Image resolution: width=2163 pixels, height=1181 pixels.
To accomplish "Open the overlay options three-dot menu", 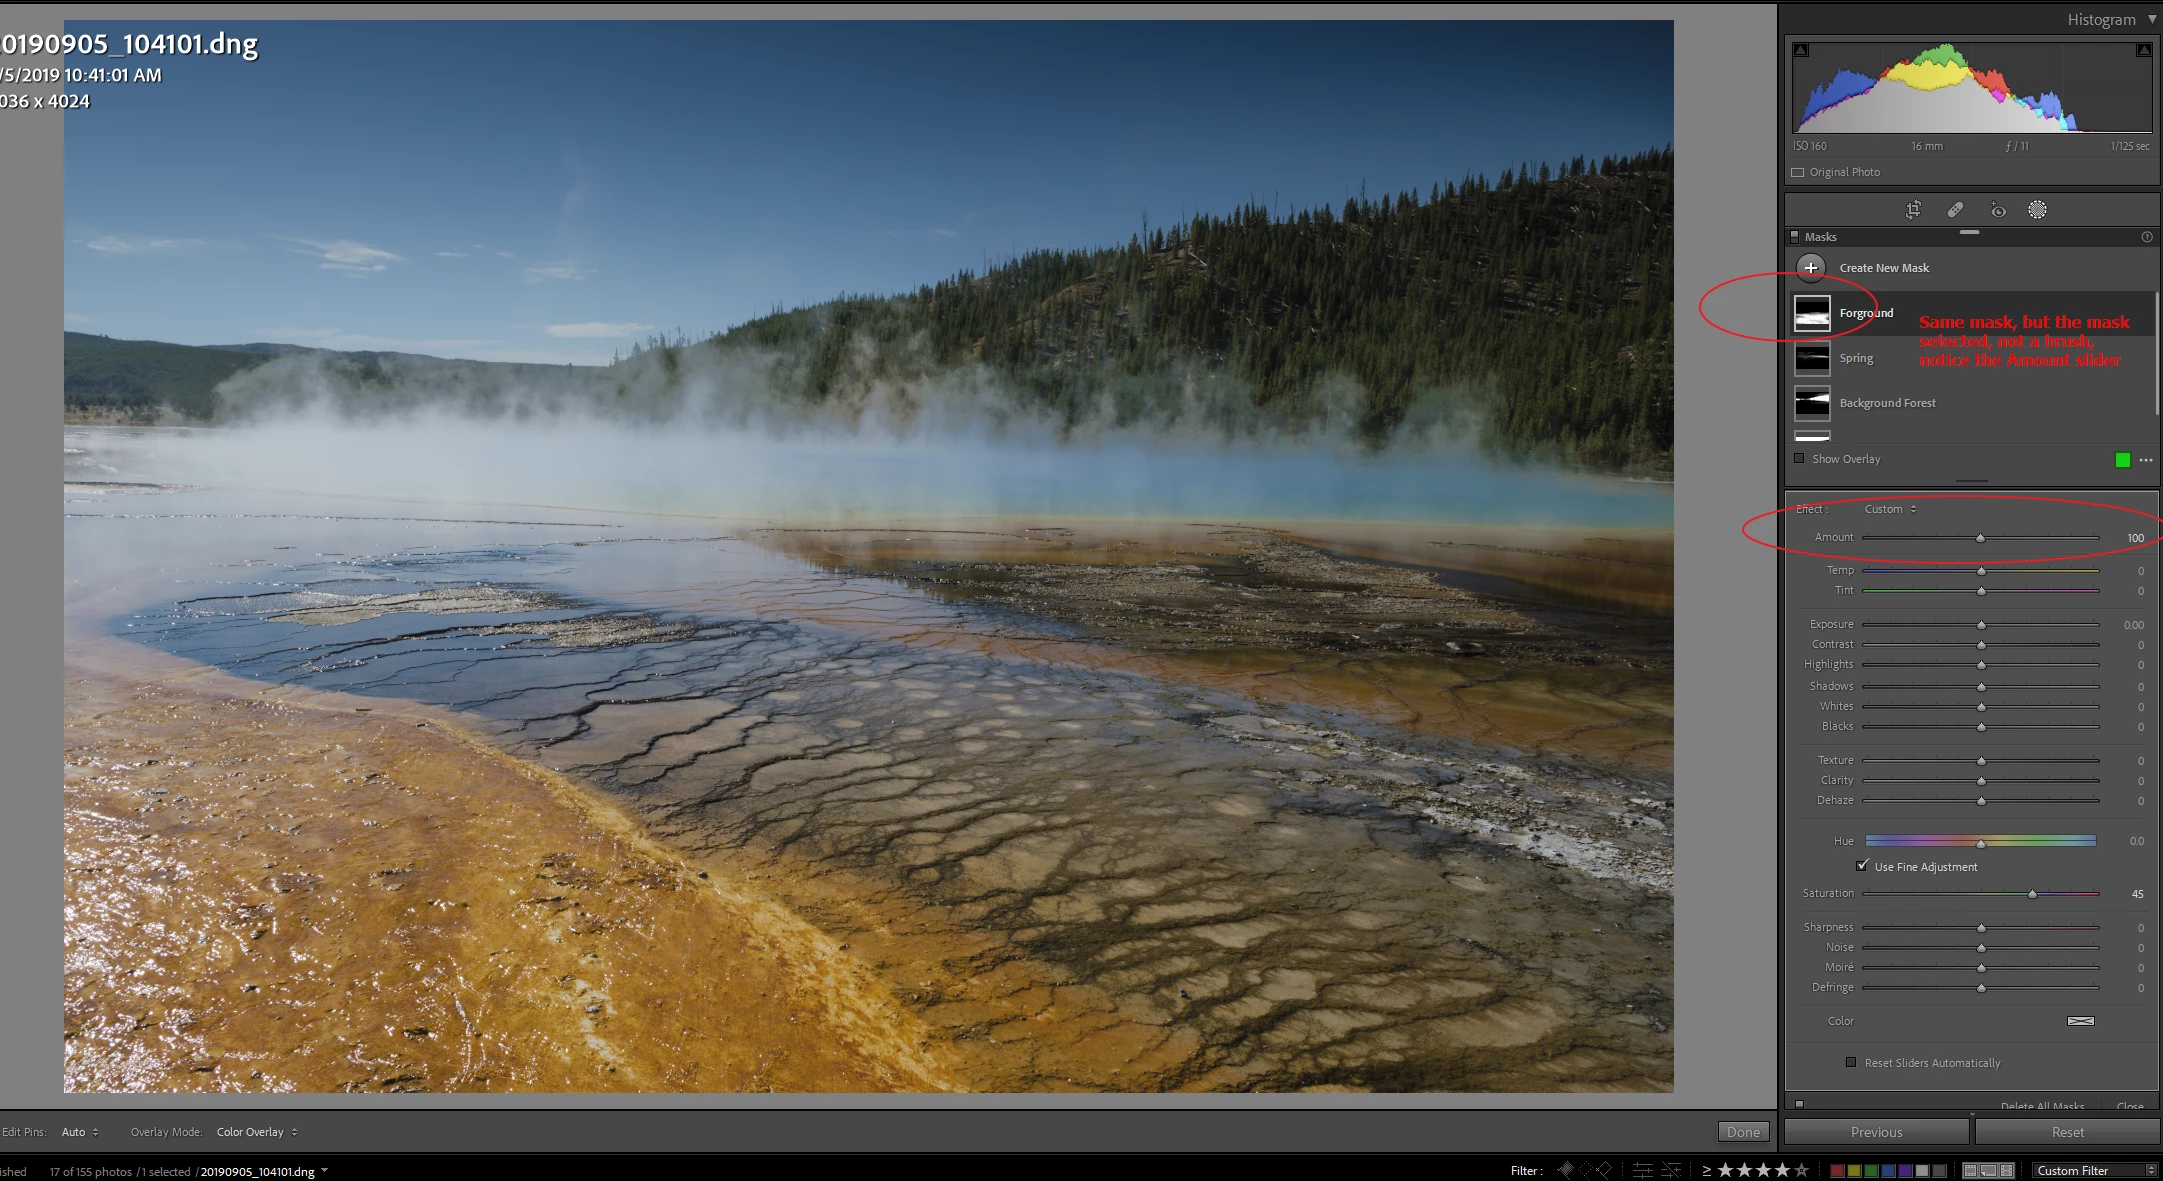I will (2146, 460).
